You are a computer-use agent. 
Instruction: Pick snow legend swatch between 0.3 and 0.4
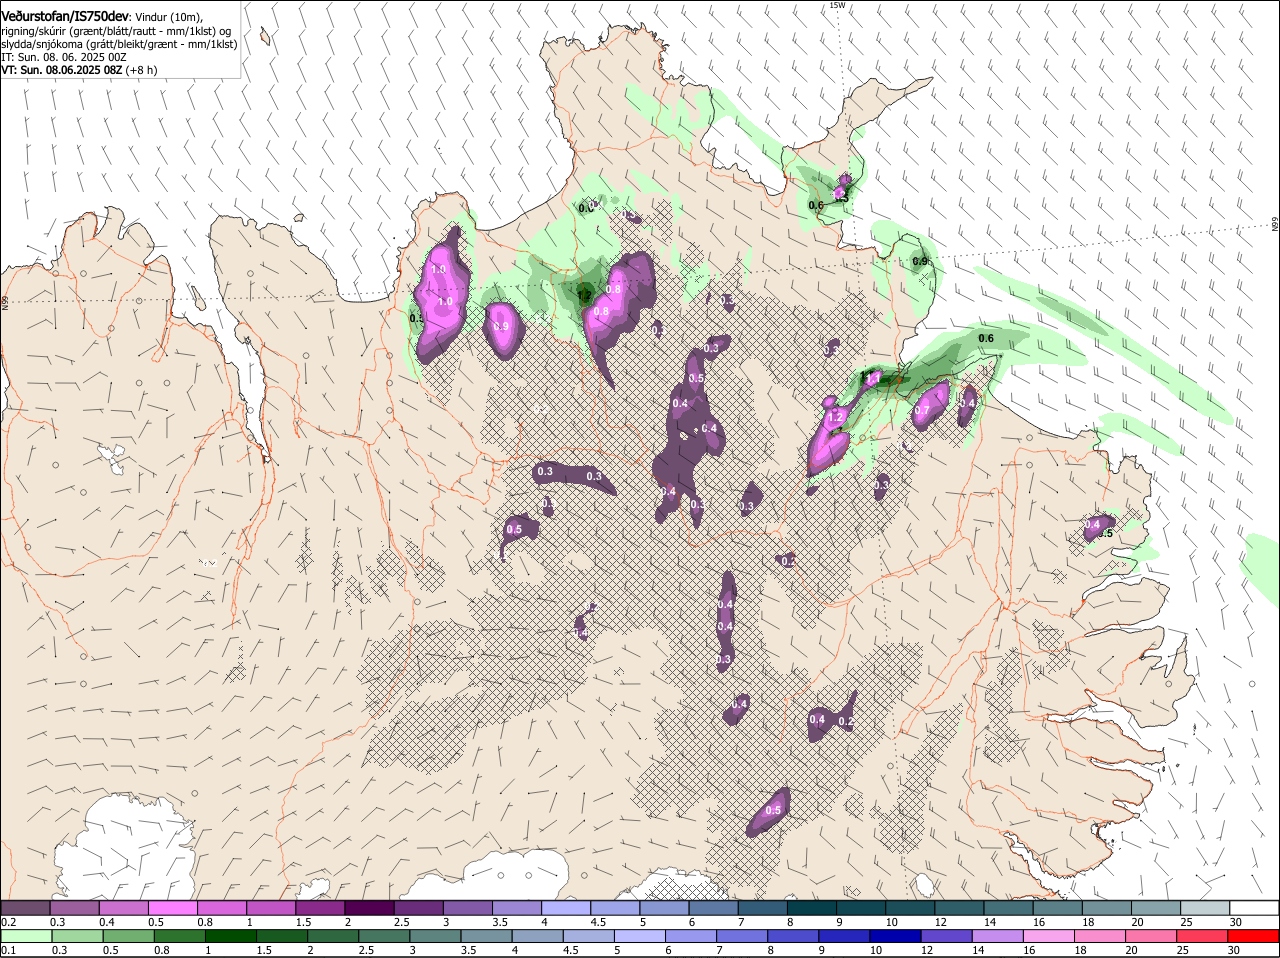(x=74, y=908)
